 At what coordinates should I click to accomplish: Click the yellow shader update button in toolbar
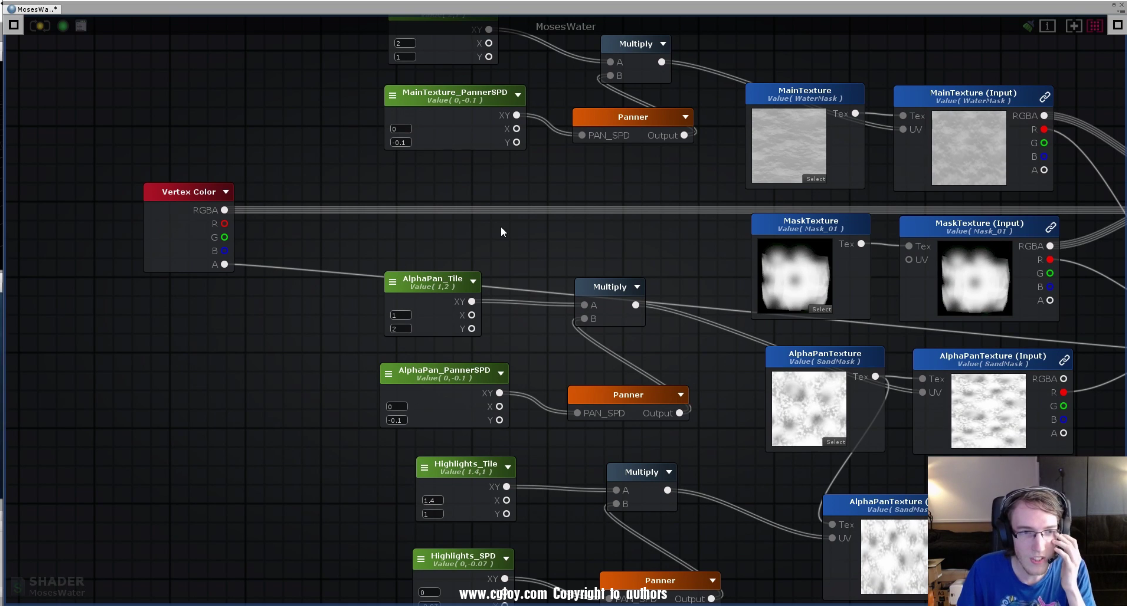pos(40,25)
